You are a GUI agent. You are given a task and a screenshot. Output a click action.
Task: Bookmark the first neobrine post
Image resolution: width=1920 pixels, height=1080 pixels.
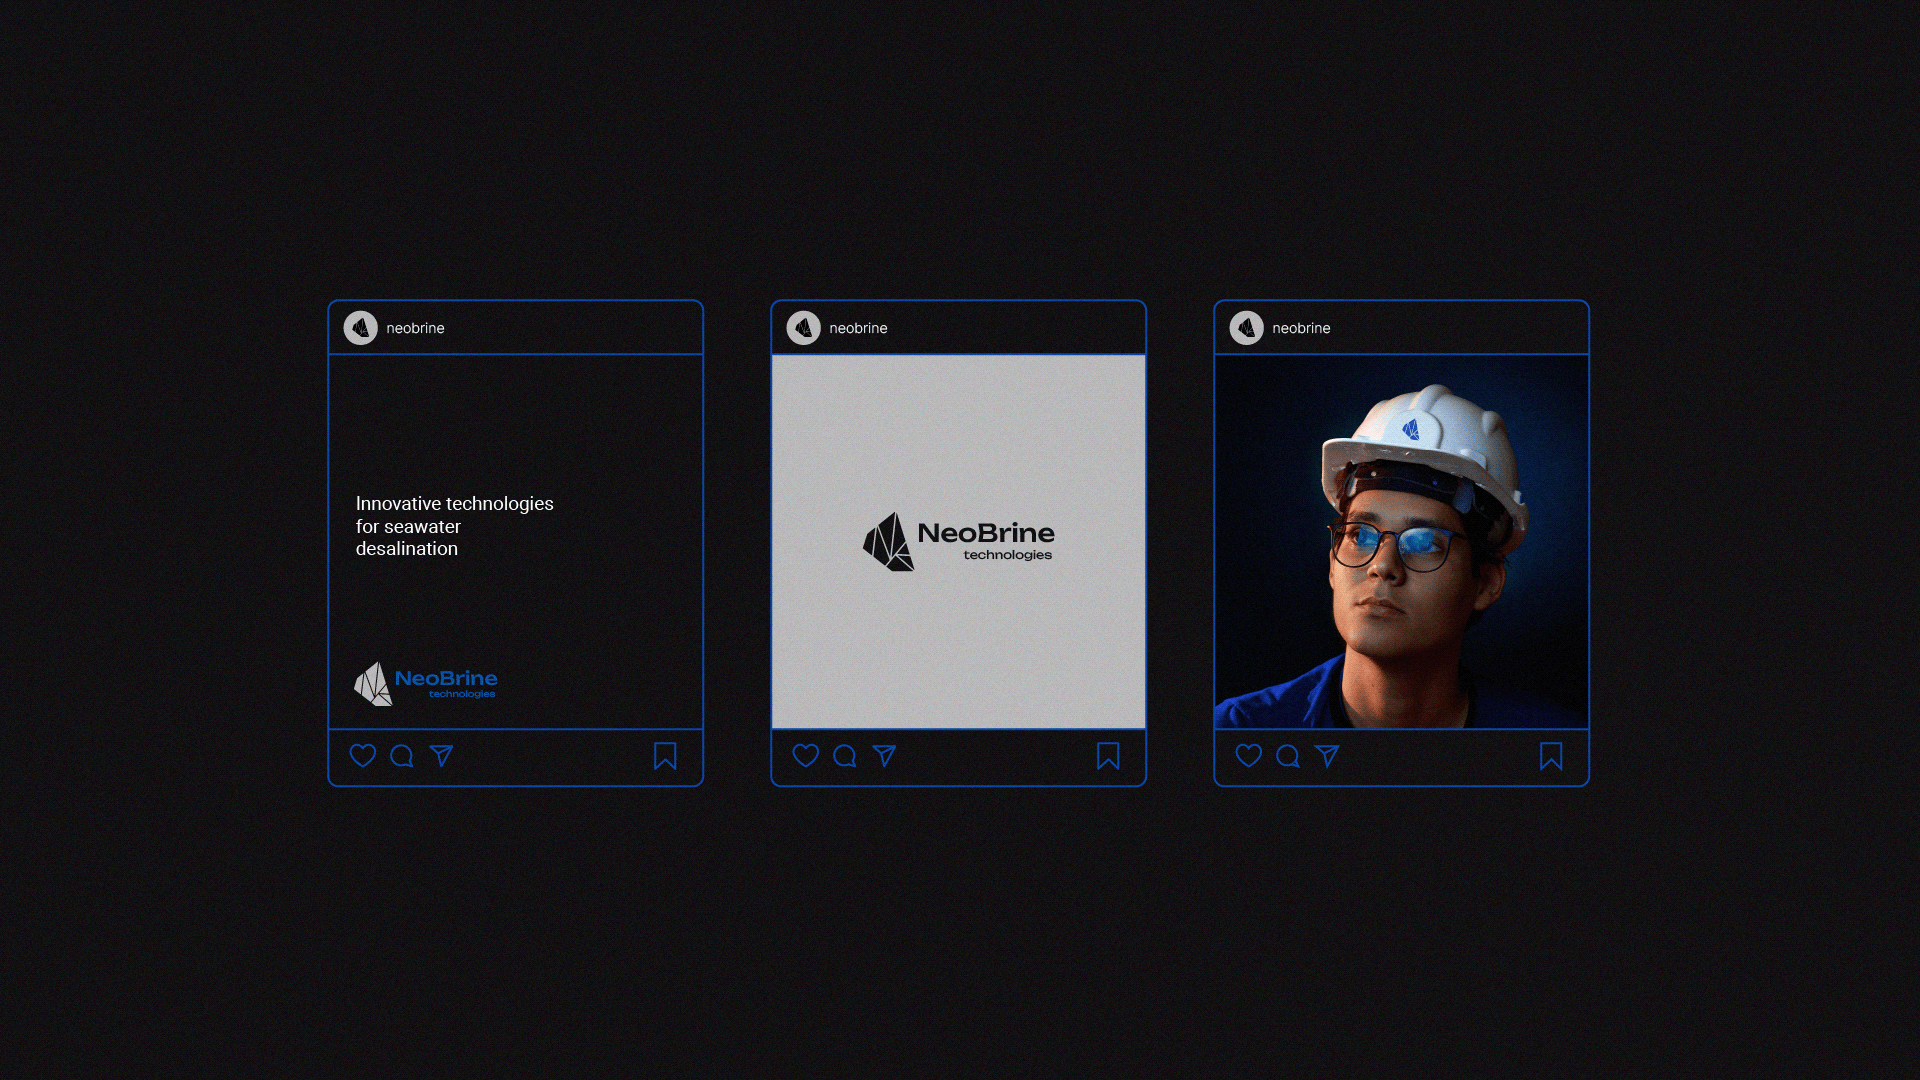[665, 756]
